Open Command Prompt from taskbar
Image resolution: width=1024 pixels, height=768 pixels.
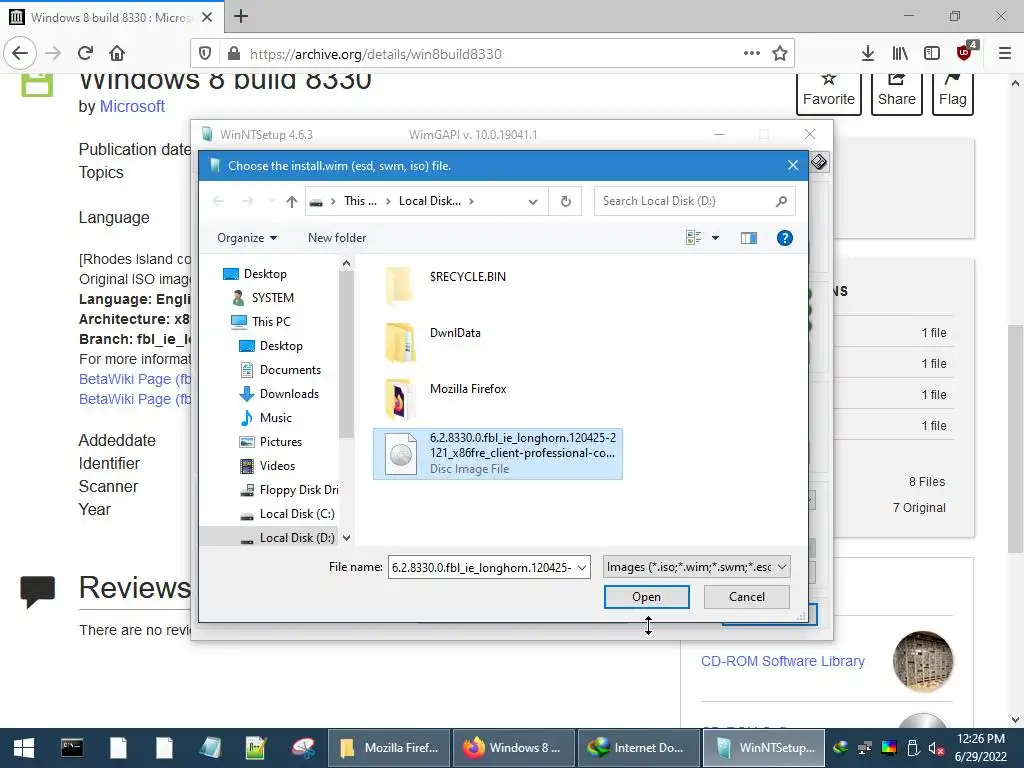point(72,748)
